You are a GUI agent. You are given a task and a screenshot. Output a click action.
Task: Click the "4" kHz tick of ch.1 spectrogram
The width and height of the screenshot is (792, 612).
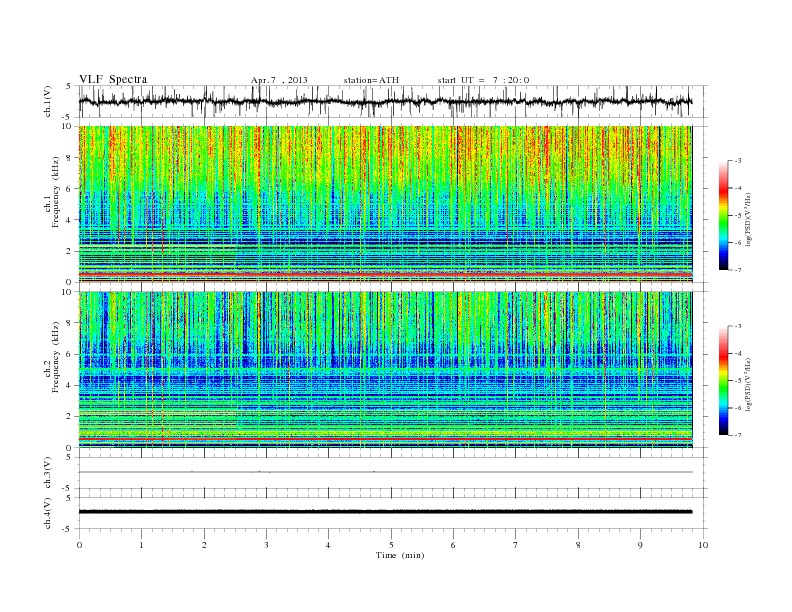[x=71, y=220]
